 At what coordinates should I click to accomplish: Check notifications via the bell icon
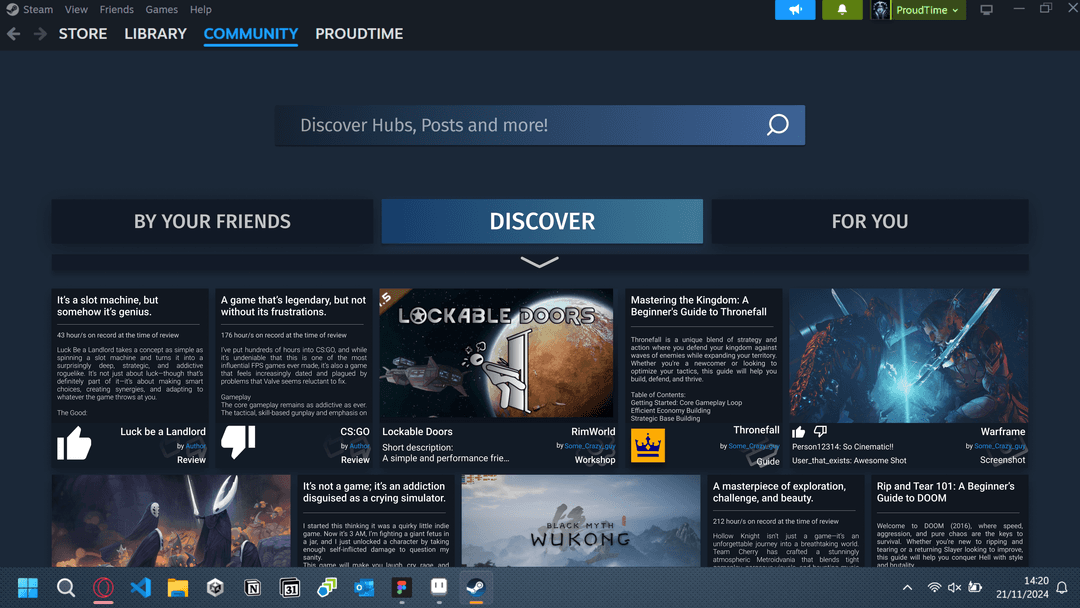coord(841,9)
